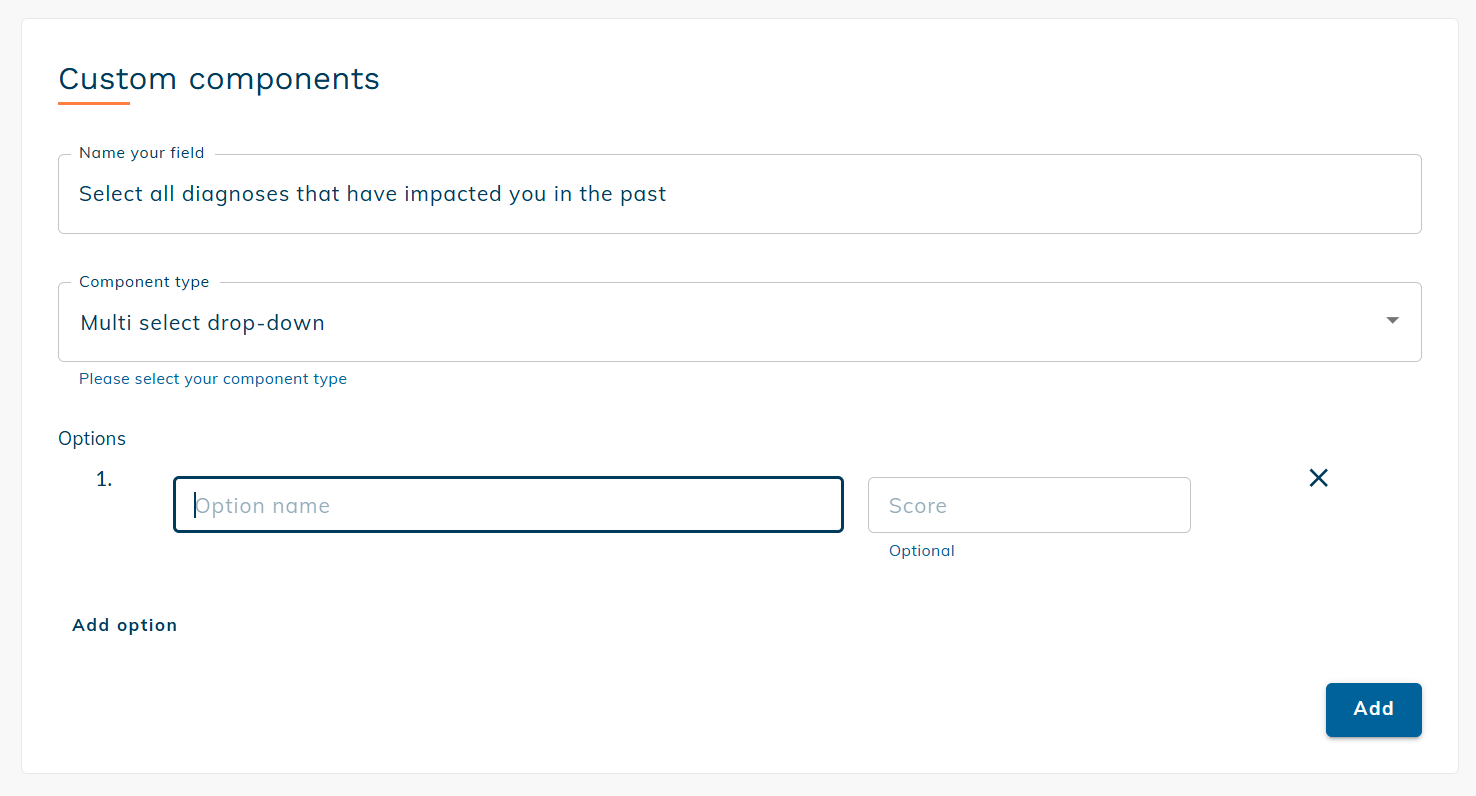This screenshot has height=796, width=1476.
Task: Focus the Option name input
Action: coord(508,505)
